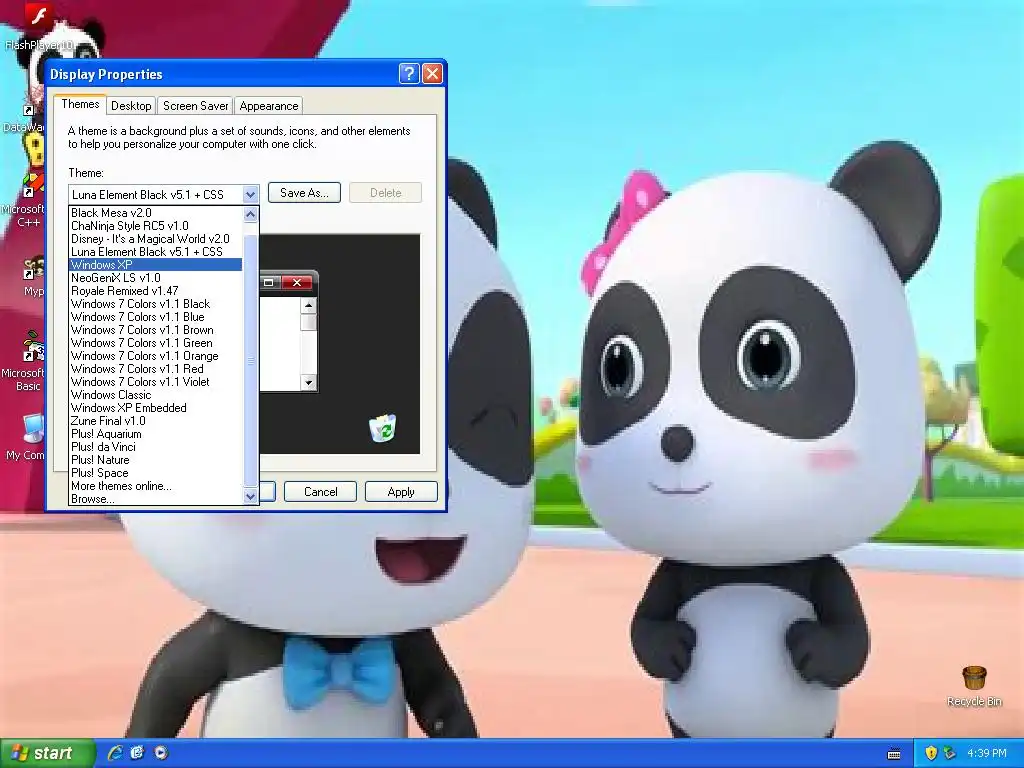The height and width of the screenshot is (768, 1024).
Task: Select Plus! da Vinci theme
Action: pyautogui.click(x=155, y=448)
